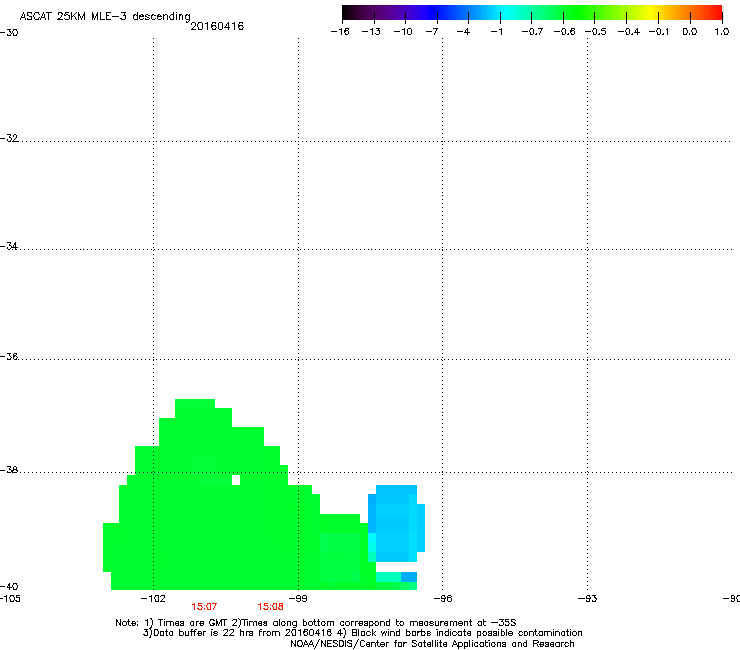Click the white gap inside the green swath
Image resolution: width=740 pixels, height=650 pixels.
click(236, 480)
